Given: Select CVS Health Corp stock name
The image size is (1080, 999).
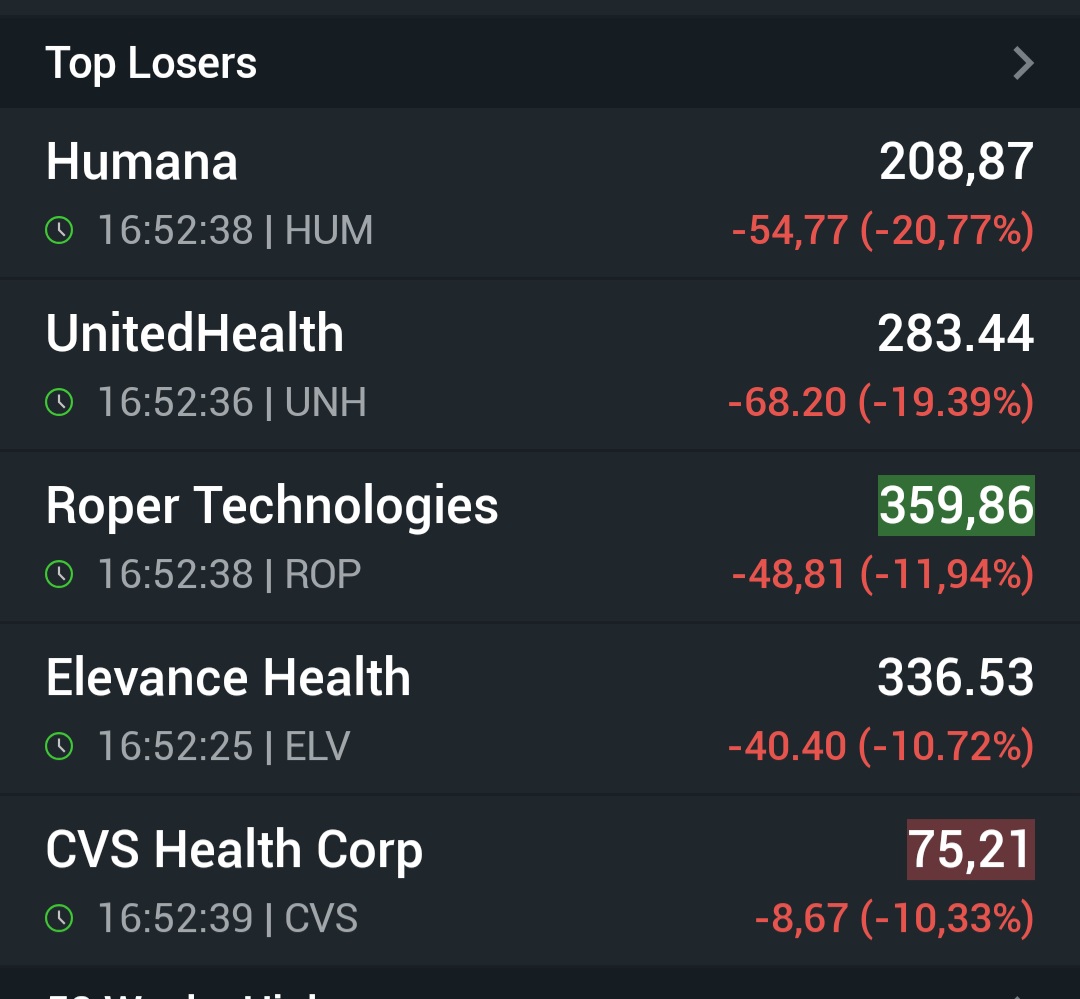Looking at the screenshot, I should click(234, 850).
